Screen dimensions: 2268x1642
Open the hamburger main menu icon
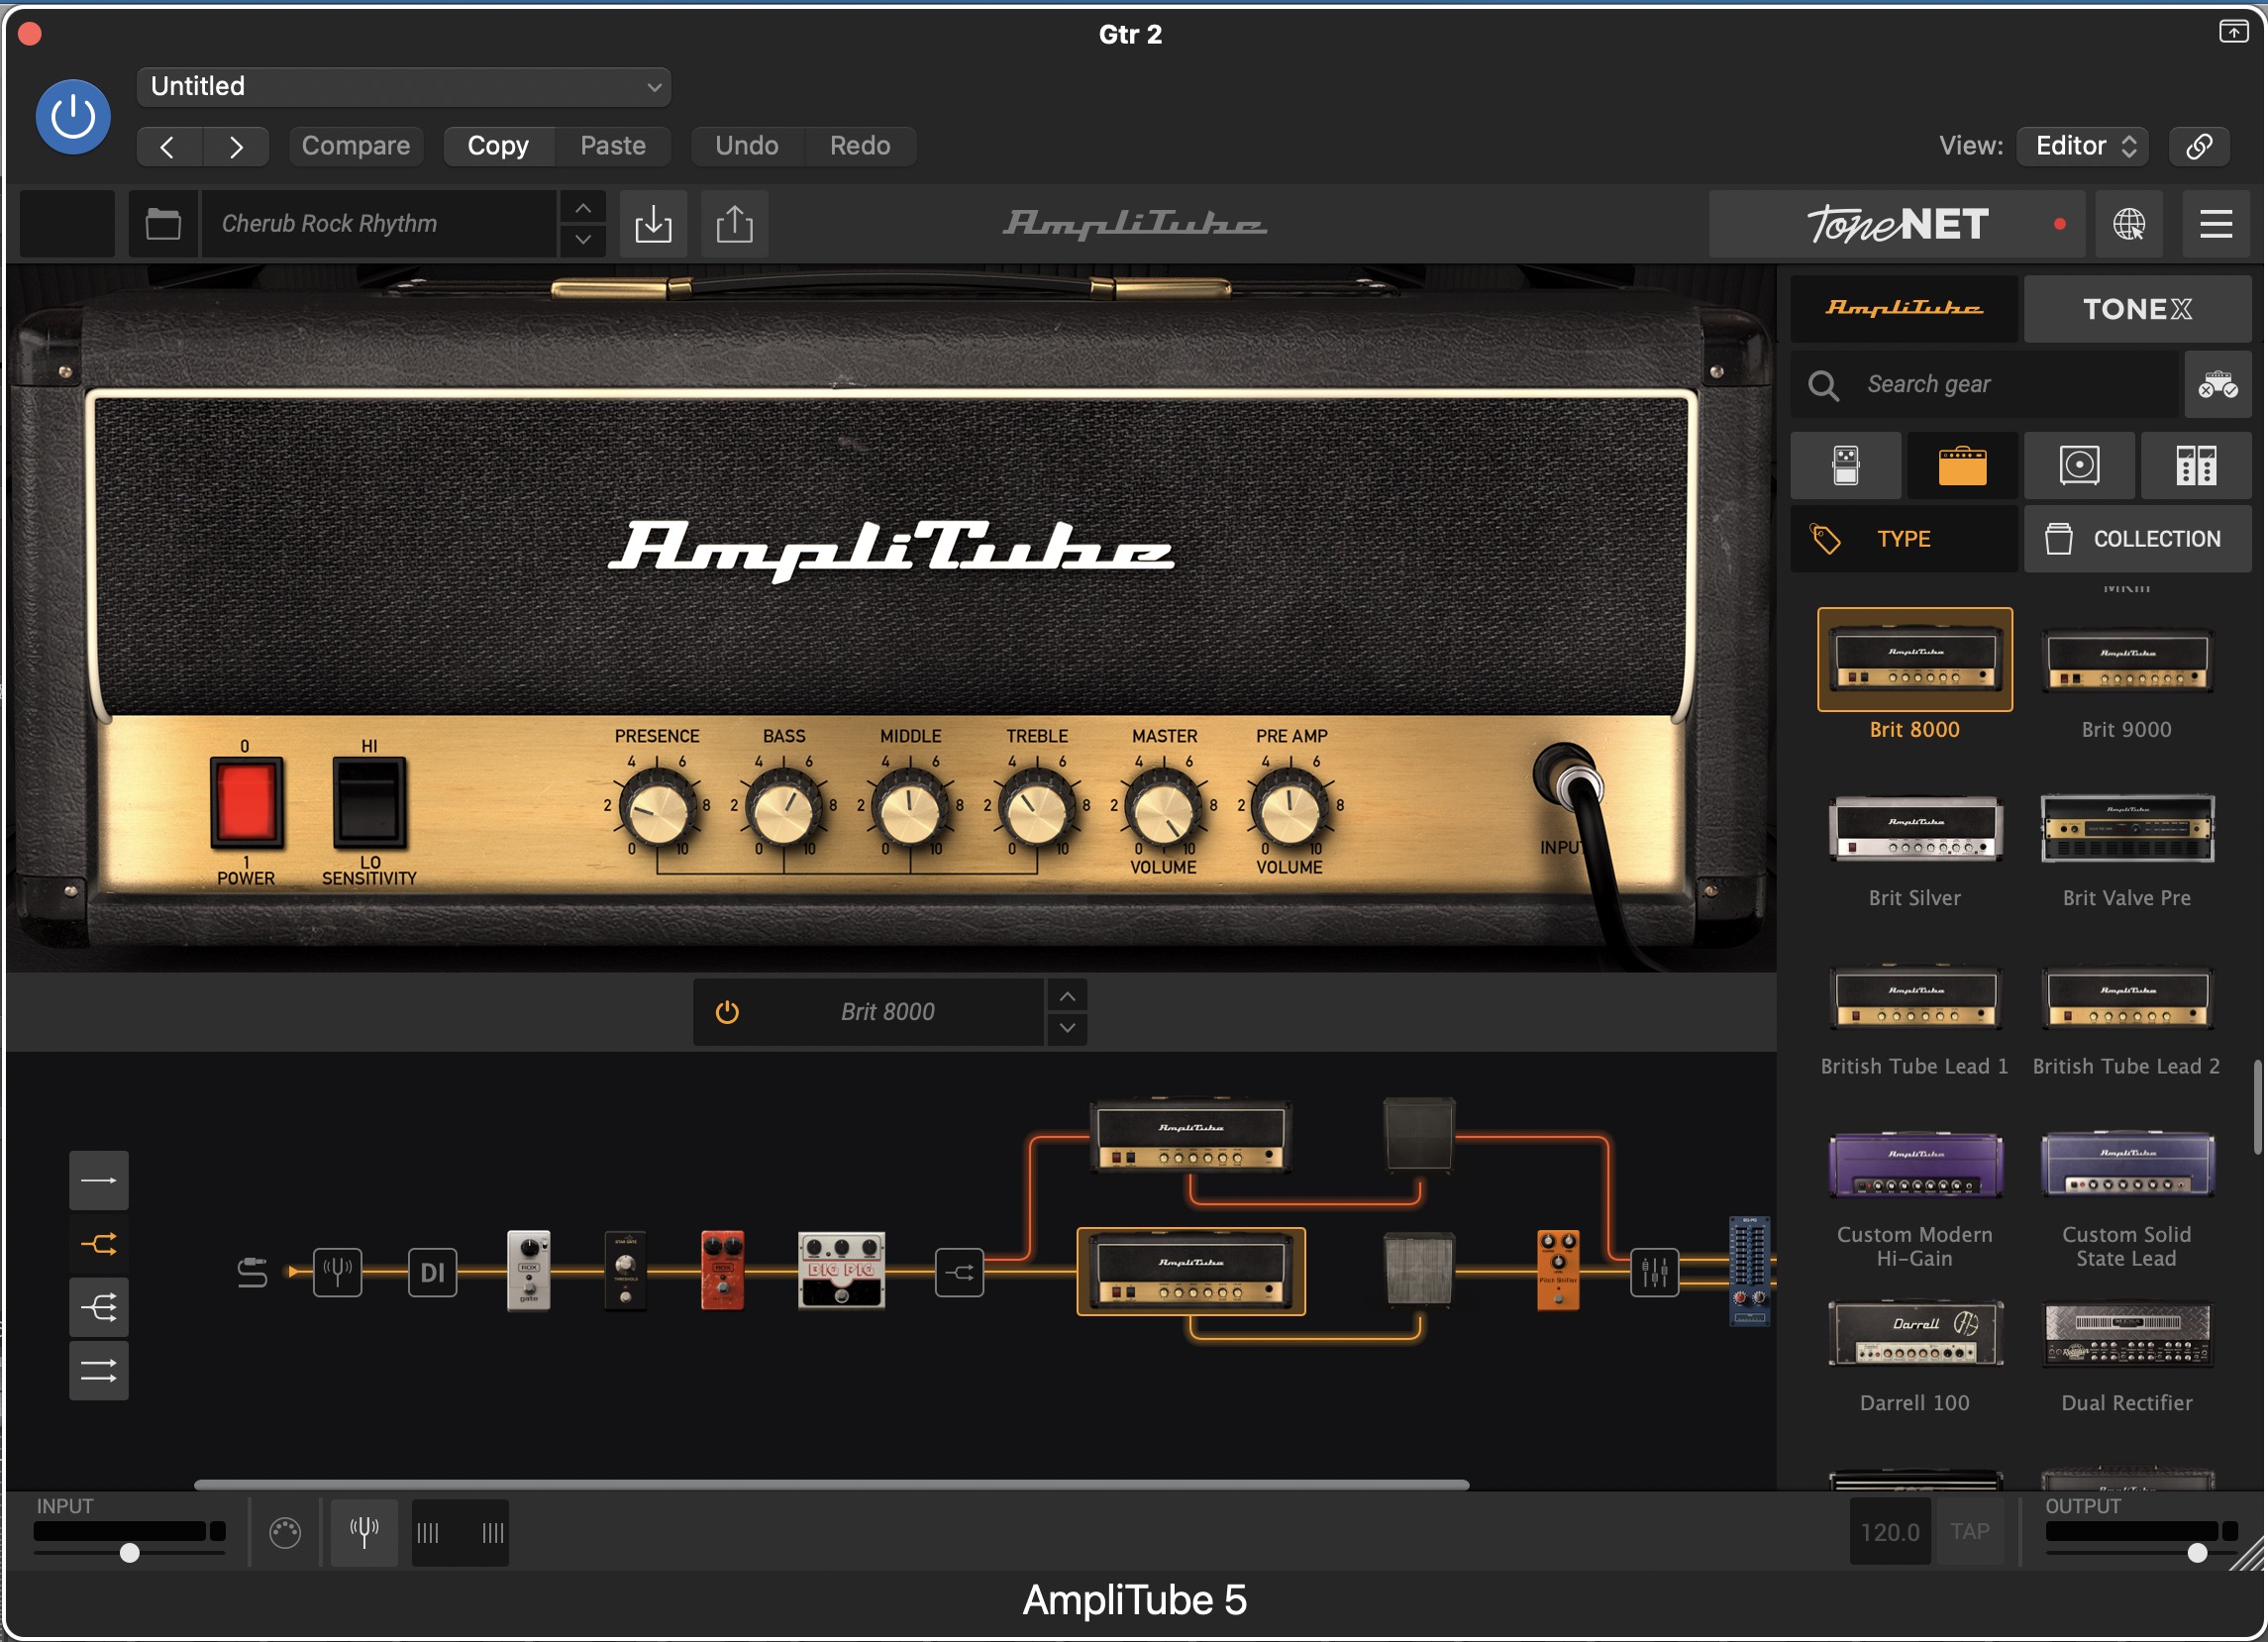click(x=2215, y=224)
